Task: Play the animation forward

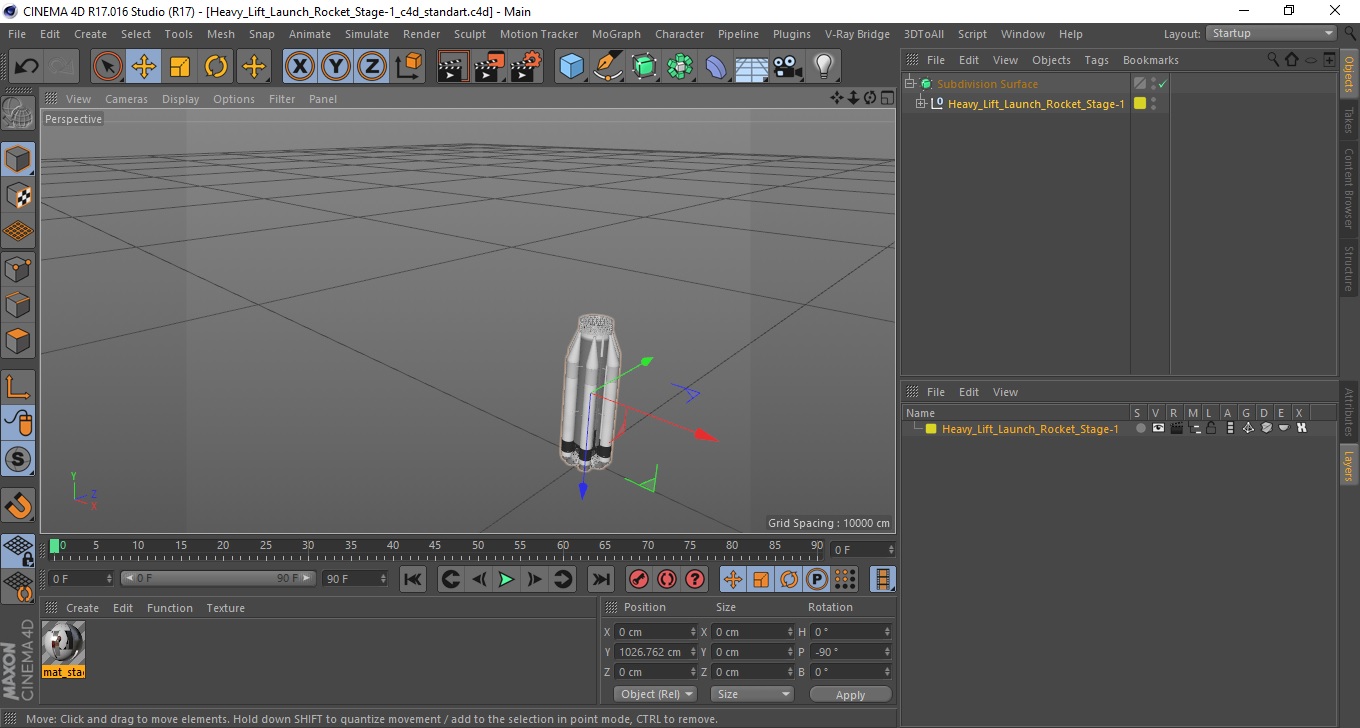Action: click(506, 579)
